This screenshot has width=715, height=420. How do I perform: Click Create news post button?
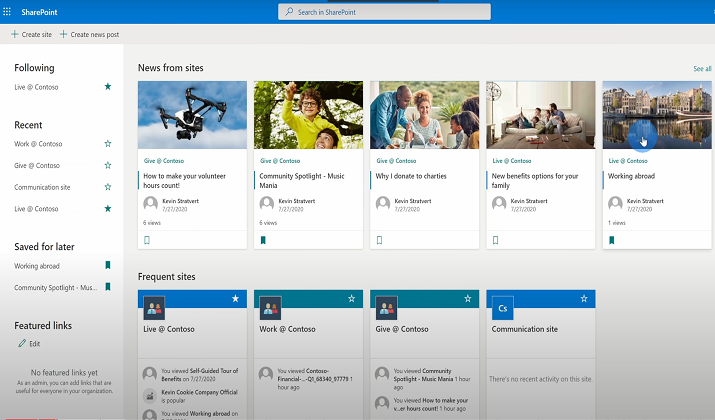(x=89, y=34)
